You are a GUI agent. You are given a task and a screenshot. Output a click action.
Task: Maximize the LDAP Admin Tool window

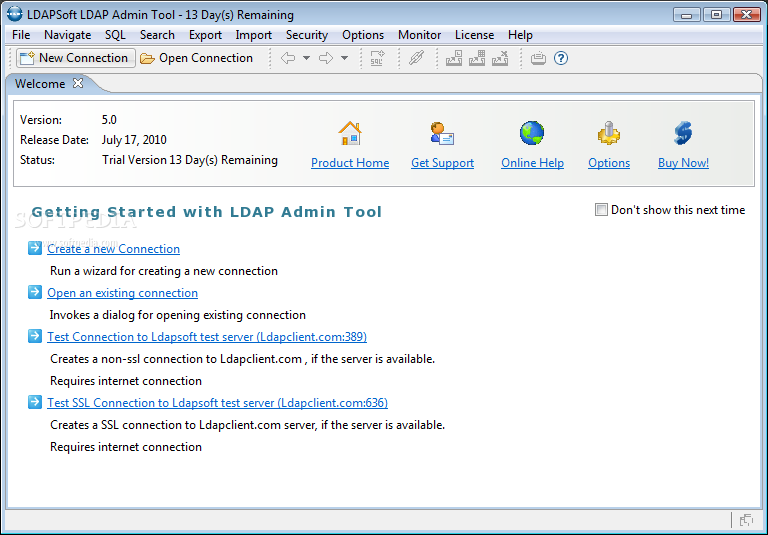tap(717, 15)
